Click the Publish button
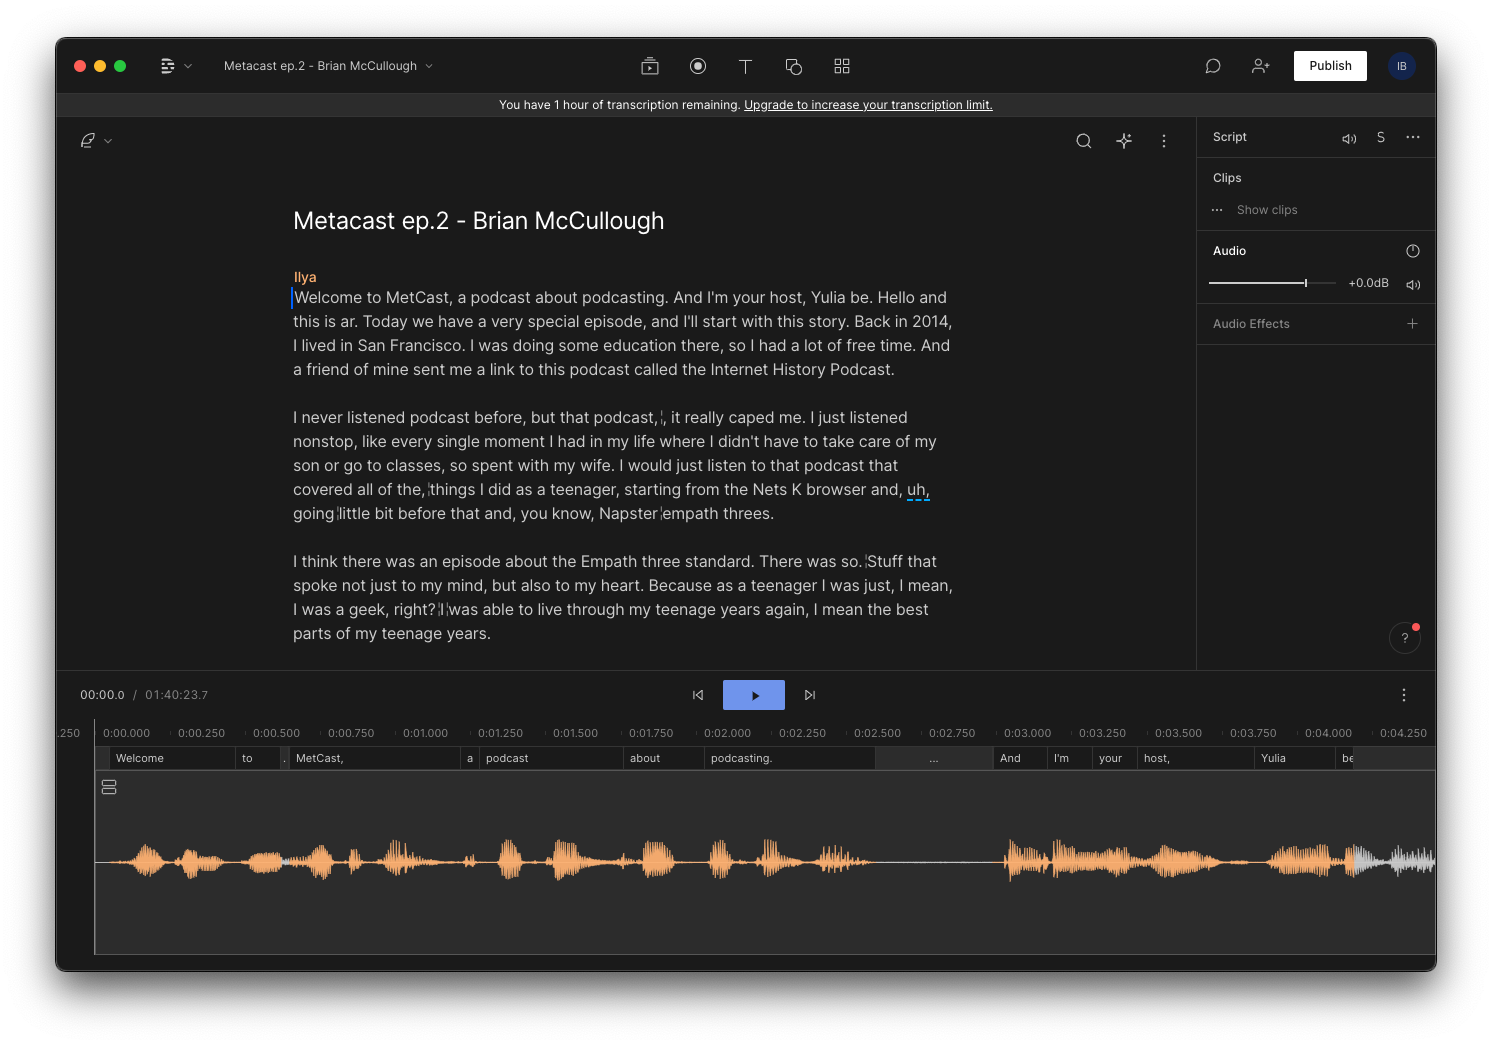 [1330, 66]
